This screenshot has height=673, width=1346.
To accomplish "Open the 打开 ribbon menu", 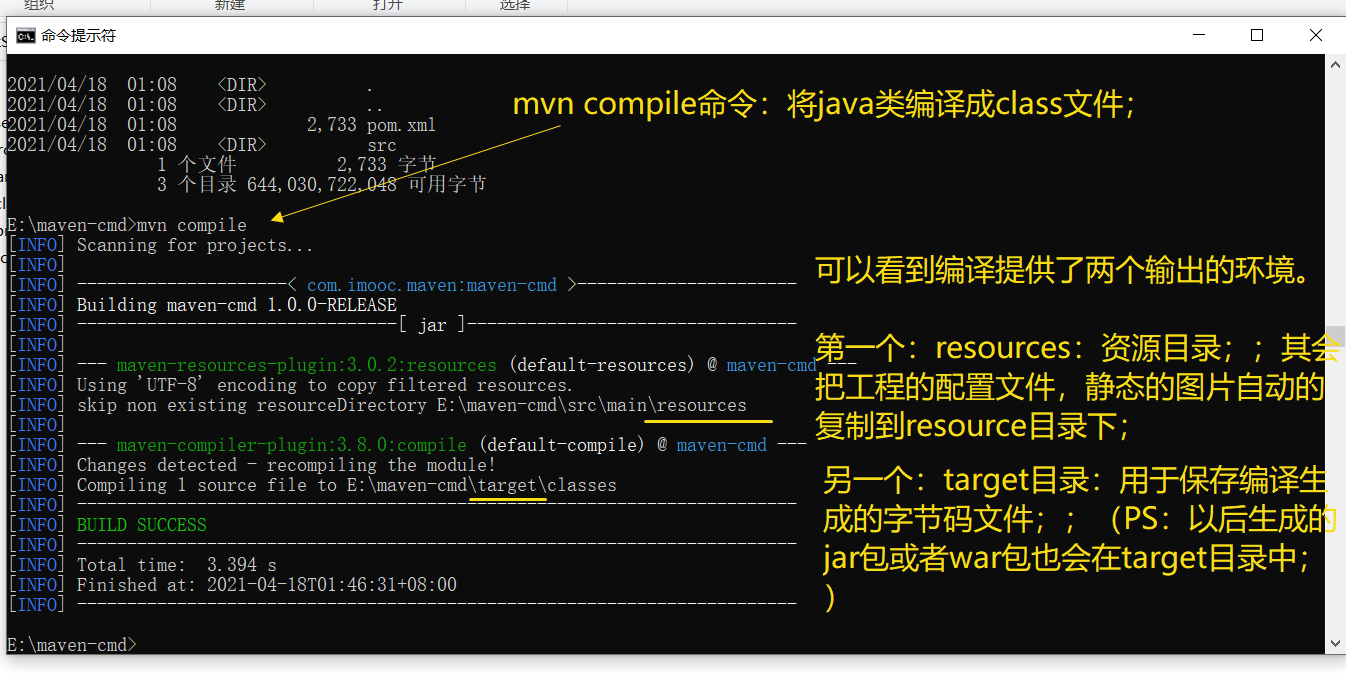I will 388,5.
